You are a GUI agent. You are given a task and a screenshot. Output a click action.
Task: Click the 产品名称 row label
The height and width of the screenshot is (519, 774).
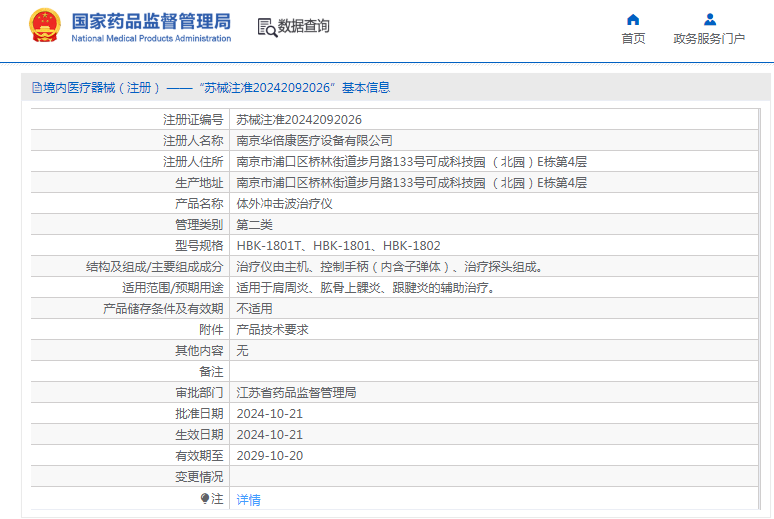[199, 204]
